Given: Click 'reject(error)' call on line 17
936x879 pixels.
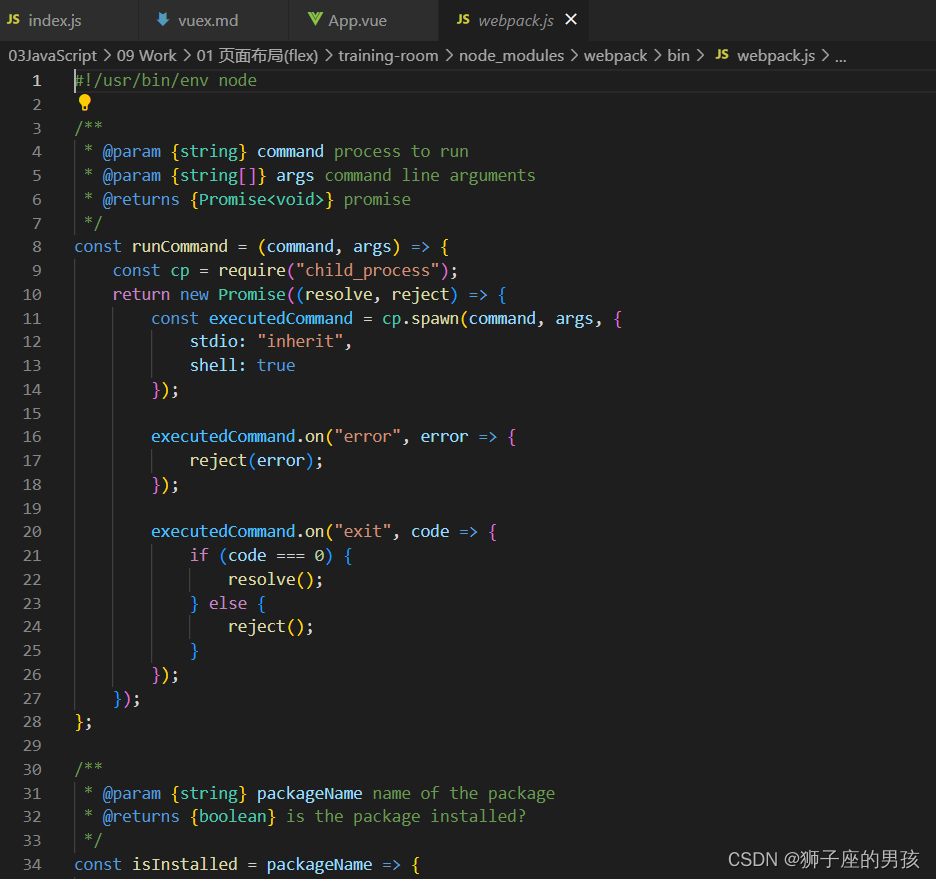Looking at the screenshot, I should (251, 460).
